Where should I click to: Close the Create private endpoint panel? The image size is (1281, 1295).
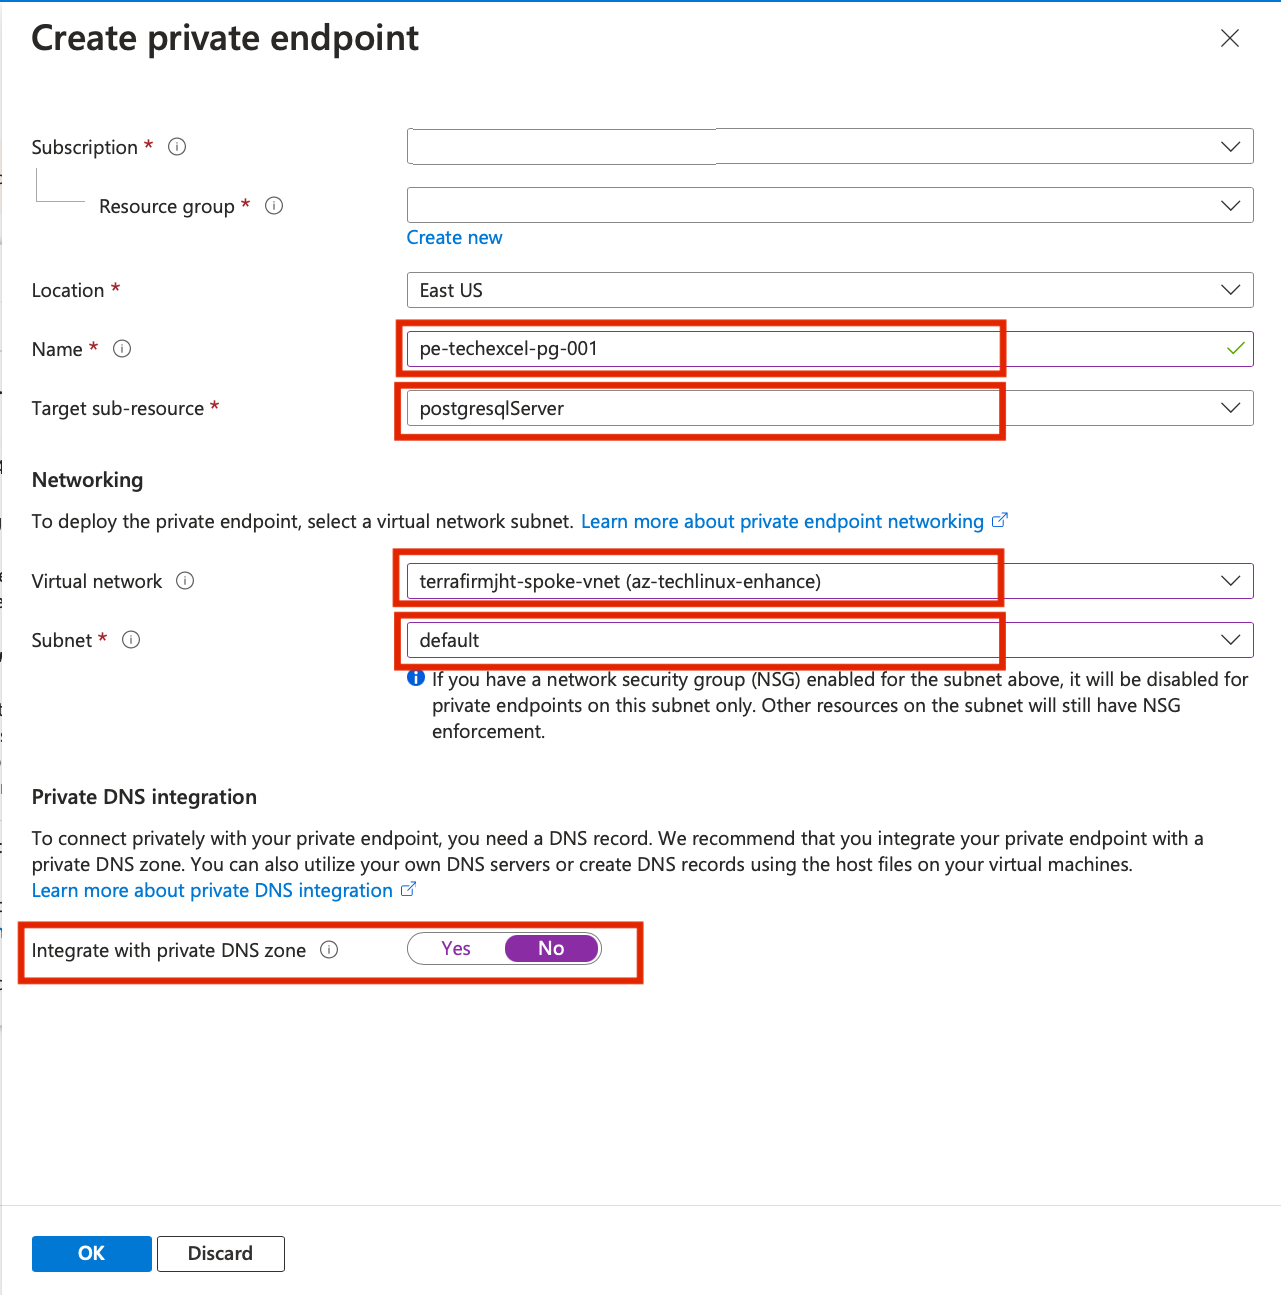tap(1230, 38)
